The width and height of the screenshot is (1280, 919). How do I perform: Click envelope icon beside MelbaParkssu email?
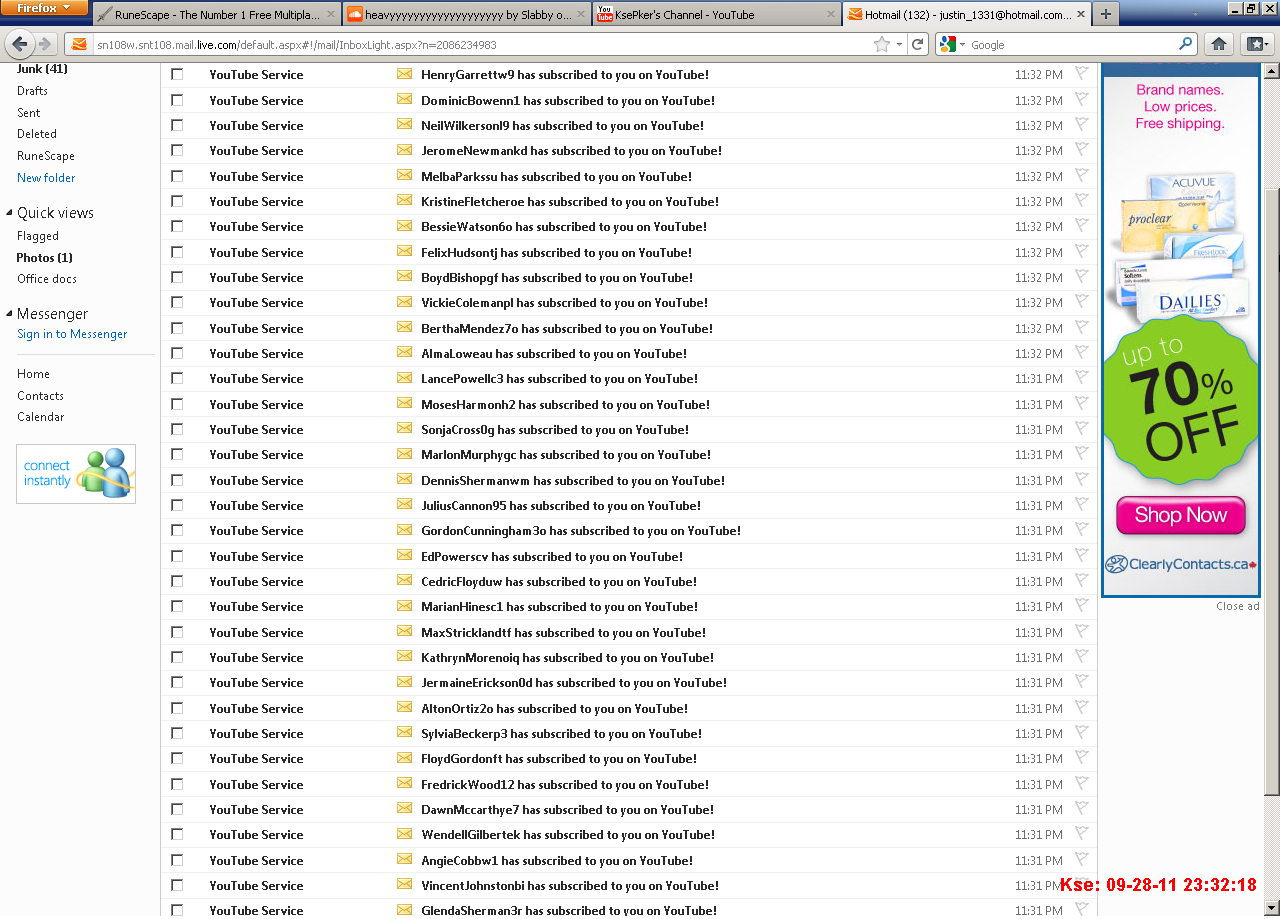(x=404, y=175)
